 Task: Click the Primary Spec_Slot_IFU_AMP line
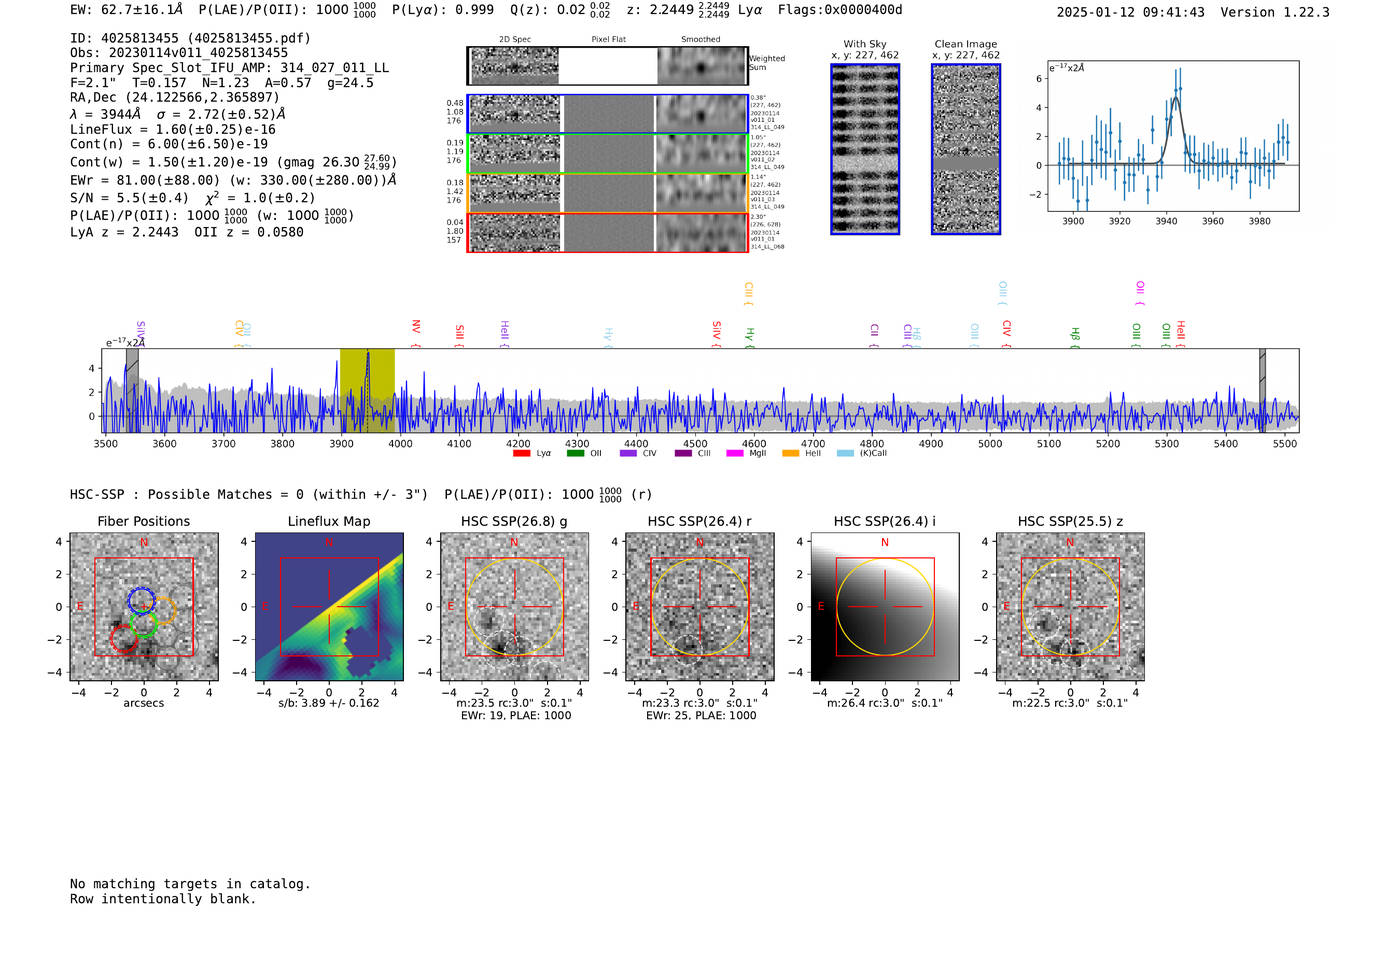[x=229, y=68]
